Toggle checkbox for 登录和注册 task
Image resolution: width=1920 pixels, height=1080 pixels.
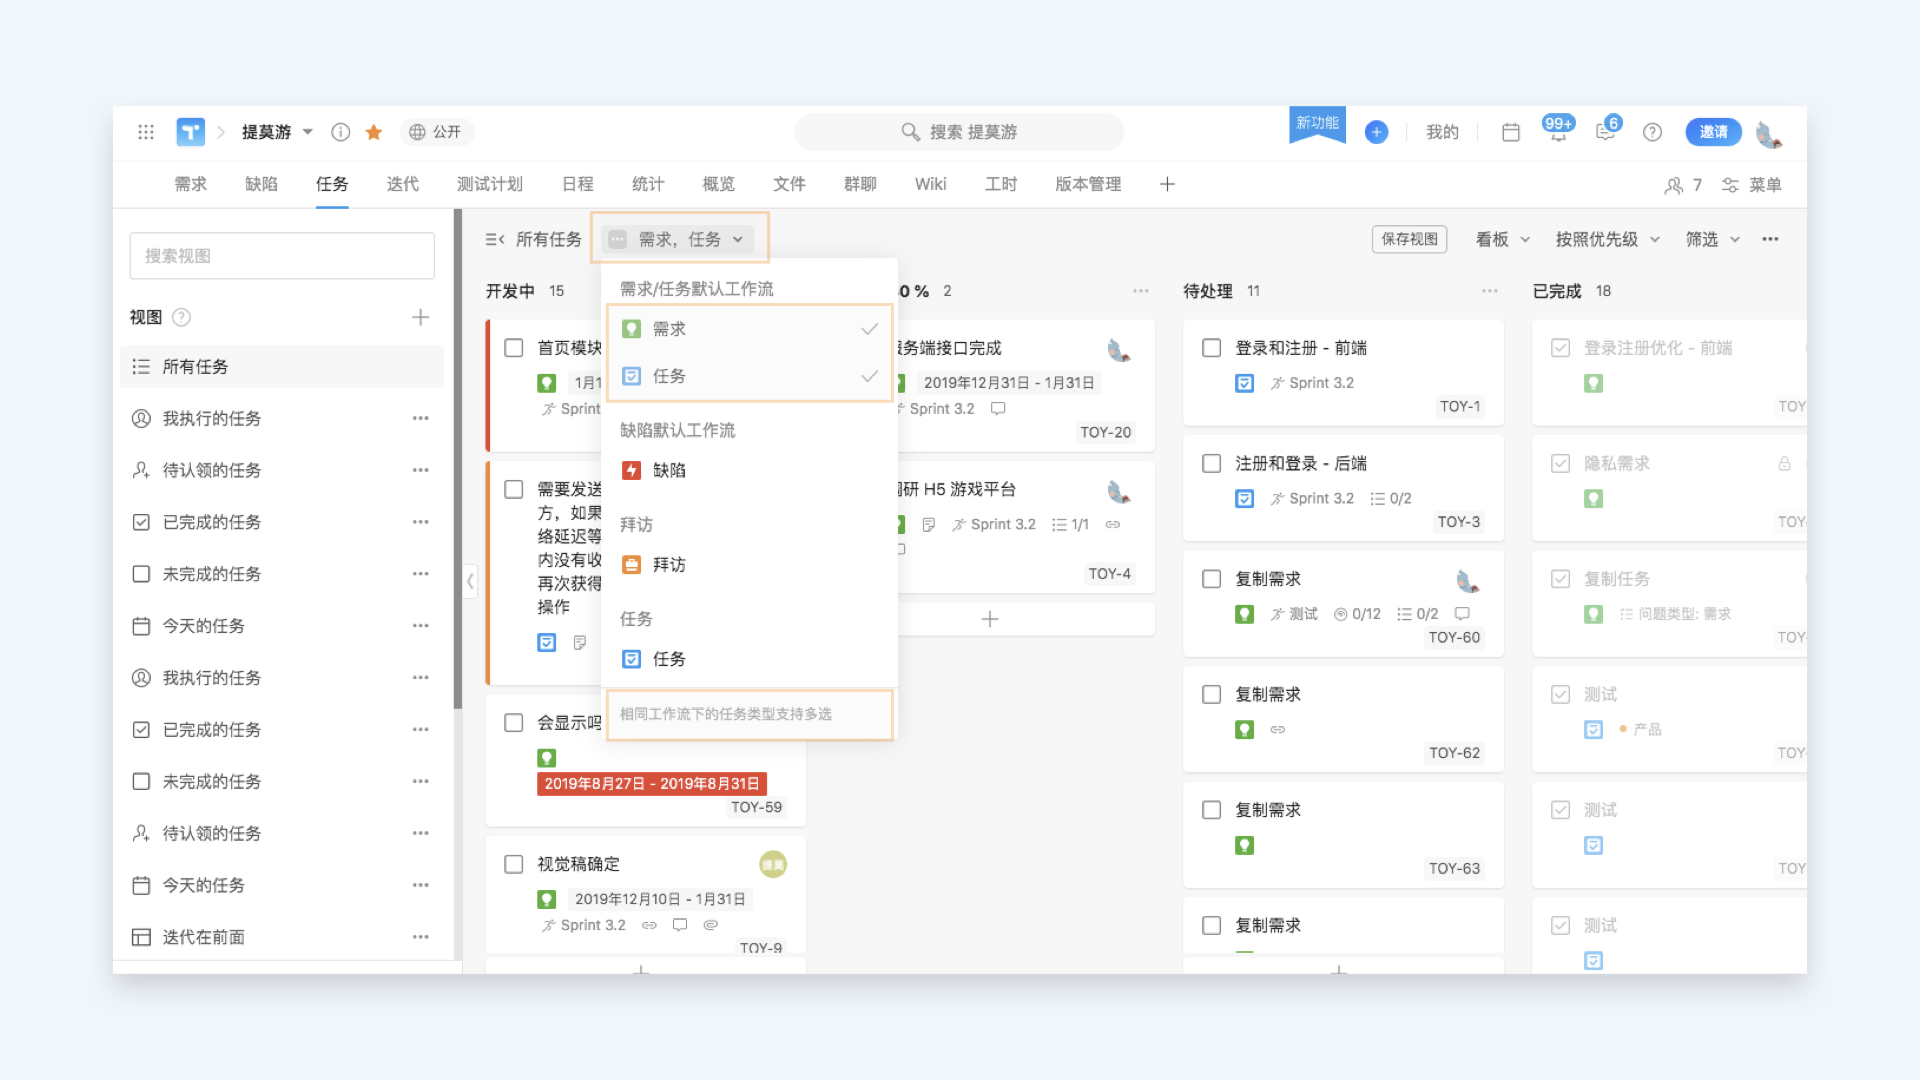coord(1211,348)
